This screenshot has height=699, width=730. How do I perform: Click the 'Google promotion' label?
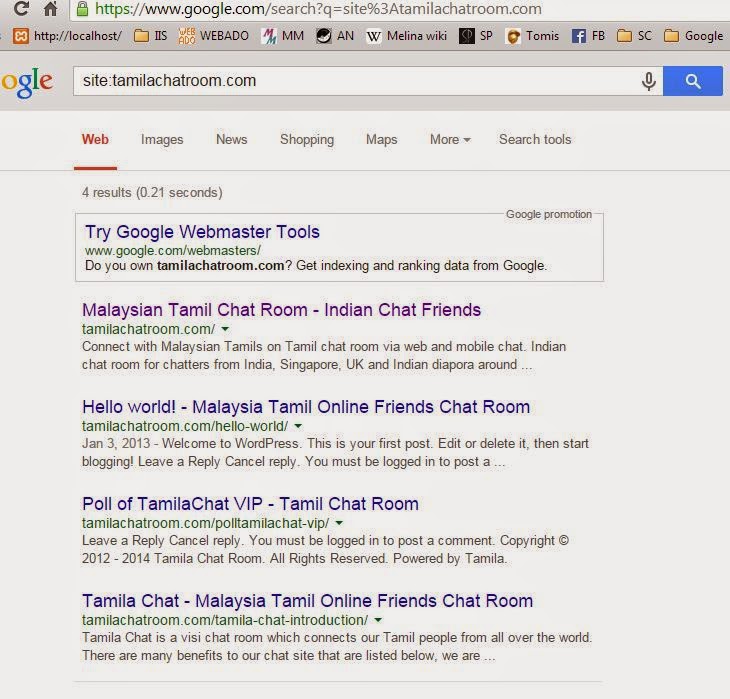tap(549, 214)
